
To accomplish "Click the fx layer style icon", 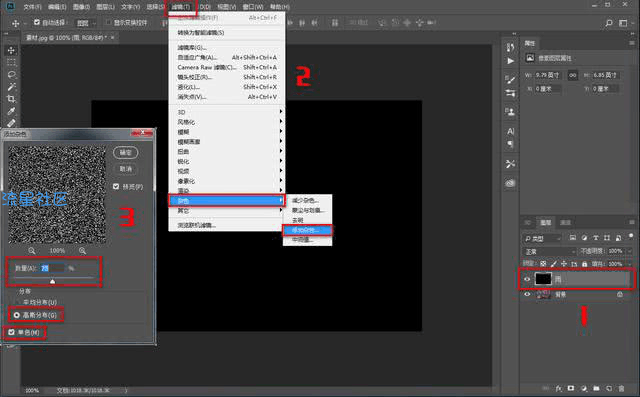I will (559, 388).
